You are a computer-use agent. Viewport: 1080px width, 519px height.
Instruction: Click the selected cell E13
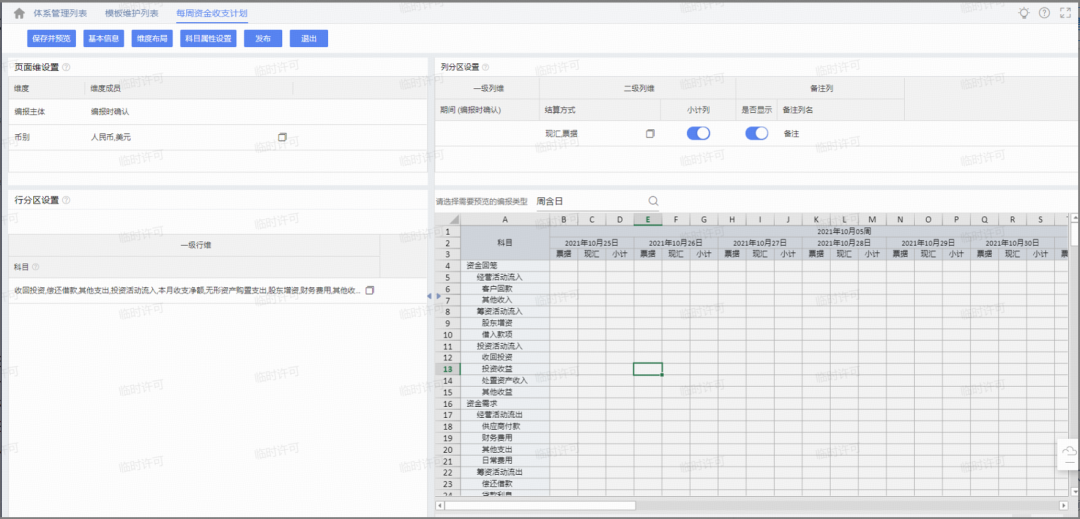click(x=647, y=369)
